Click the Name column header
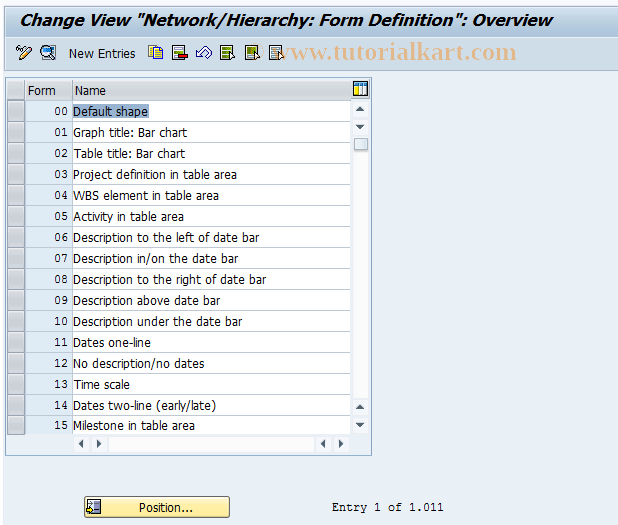Image resolution: width=618 pixels, height=525 pixels. point(211,90)
